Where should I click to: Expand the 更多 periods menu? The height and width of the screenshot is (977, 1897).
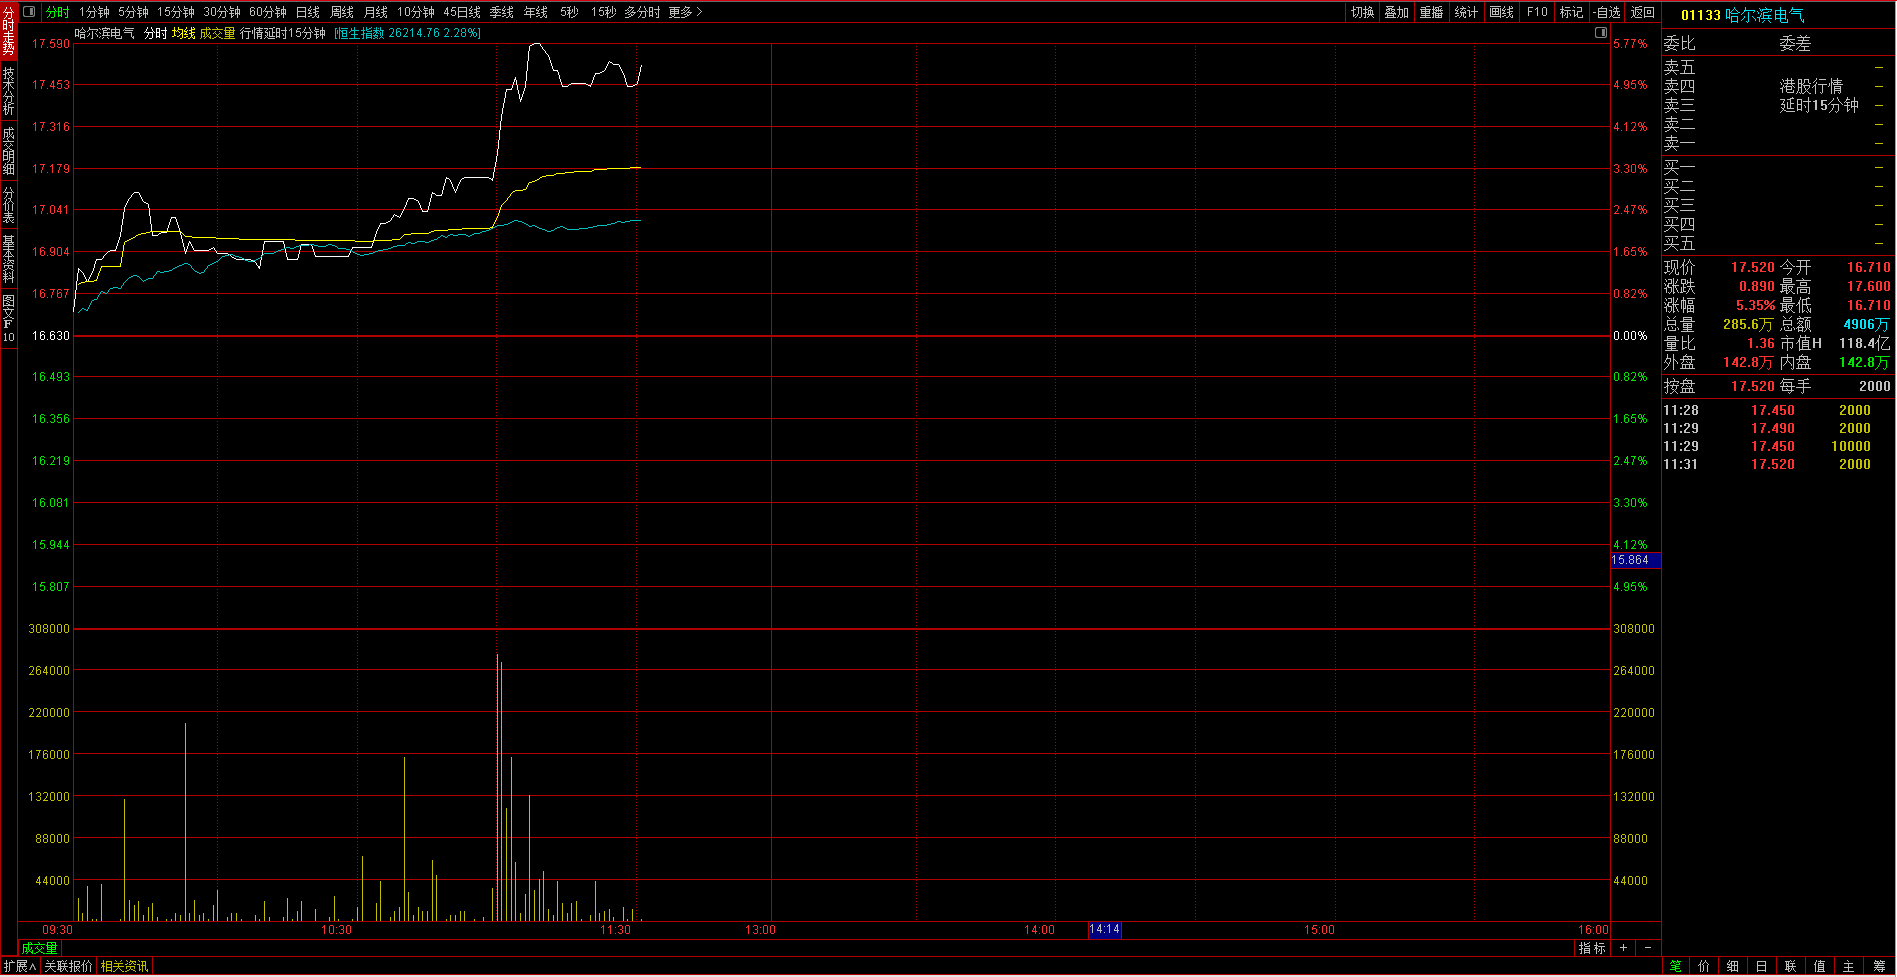[x=686, y=12]
